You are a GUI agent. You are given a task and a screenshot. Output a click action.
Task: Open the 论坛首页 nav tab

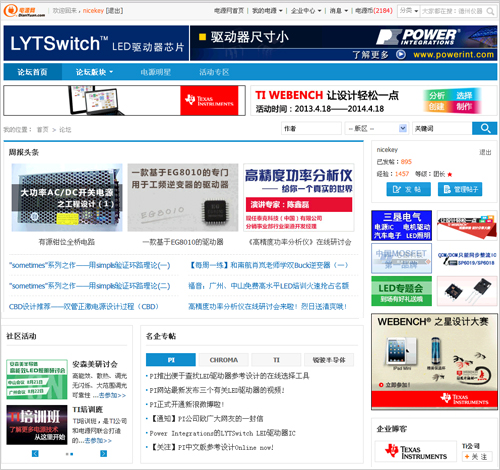coord(32,72)
